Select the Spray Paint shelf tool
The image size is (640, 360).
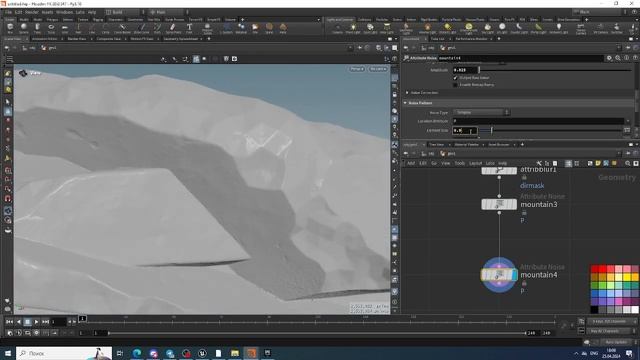click(x=173, y=28)
